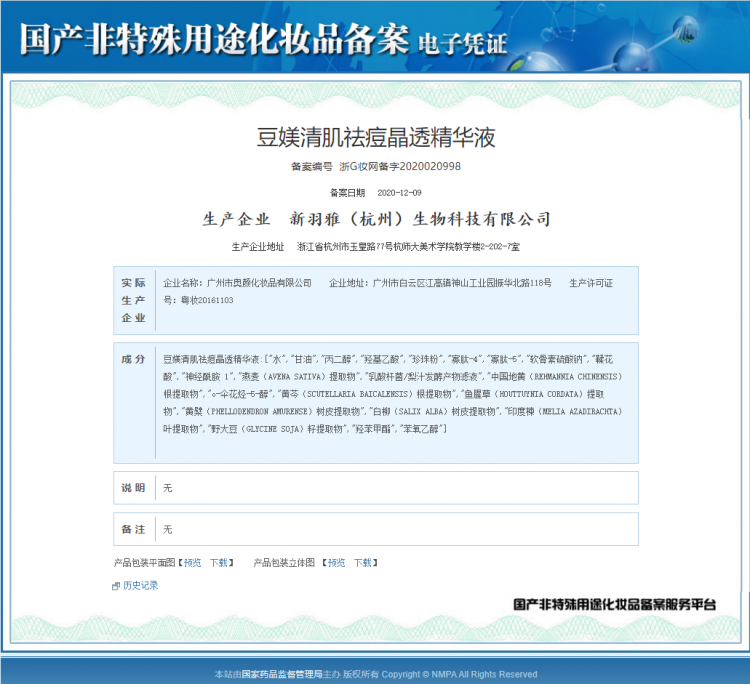750x684 pixels.
Task: Open the 历史记录 link
Action: pyautogui.click(x=140, y=586)
